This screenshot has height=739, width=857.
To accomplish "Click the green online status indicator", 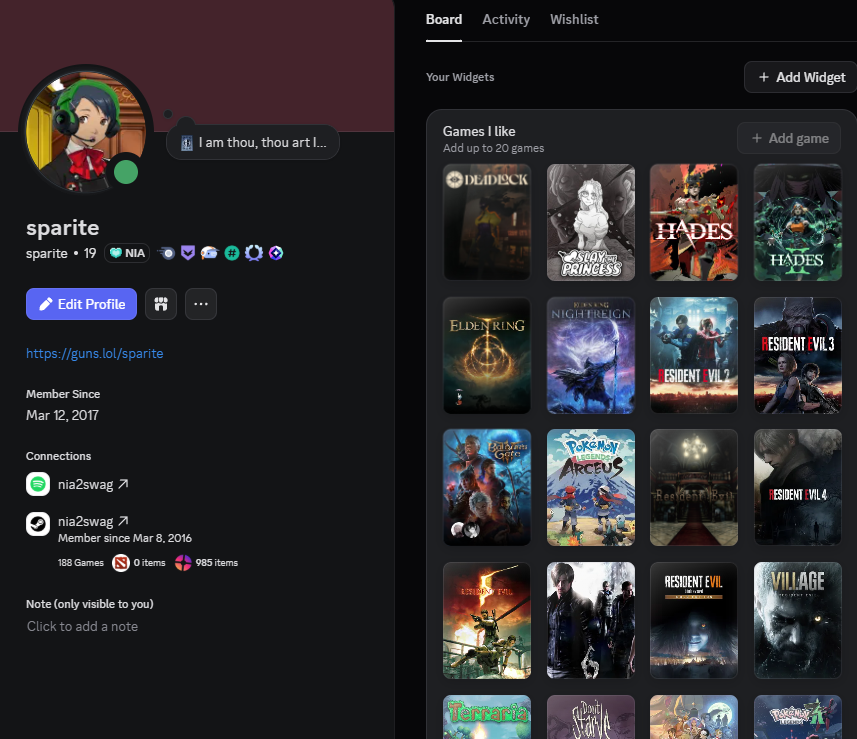I will (126, 172).
